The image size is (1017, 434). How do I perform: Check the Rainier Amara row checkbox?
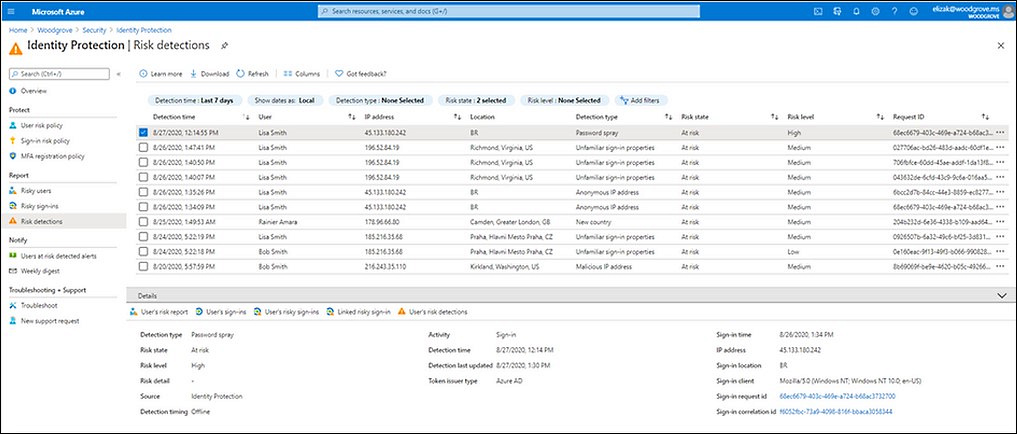[143, 222]
